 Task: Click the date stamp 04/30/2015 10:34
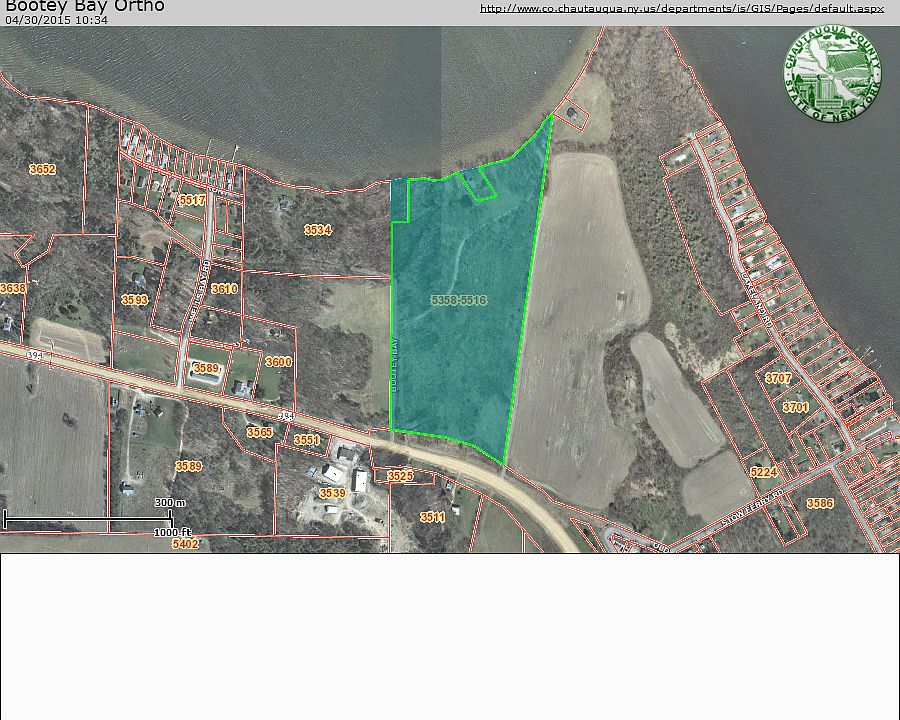(56, 20)
